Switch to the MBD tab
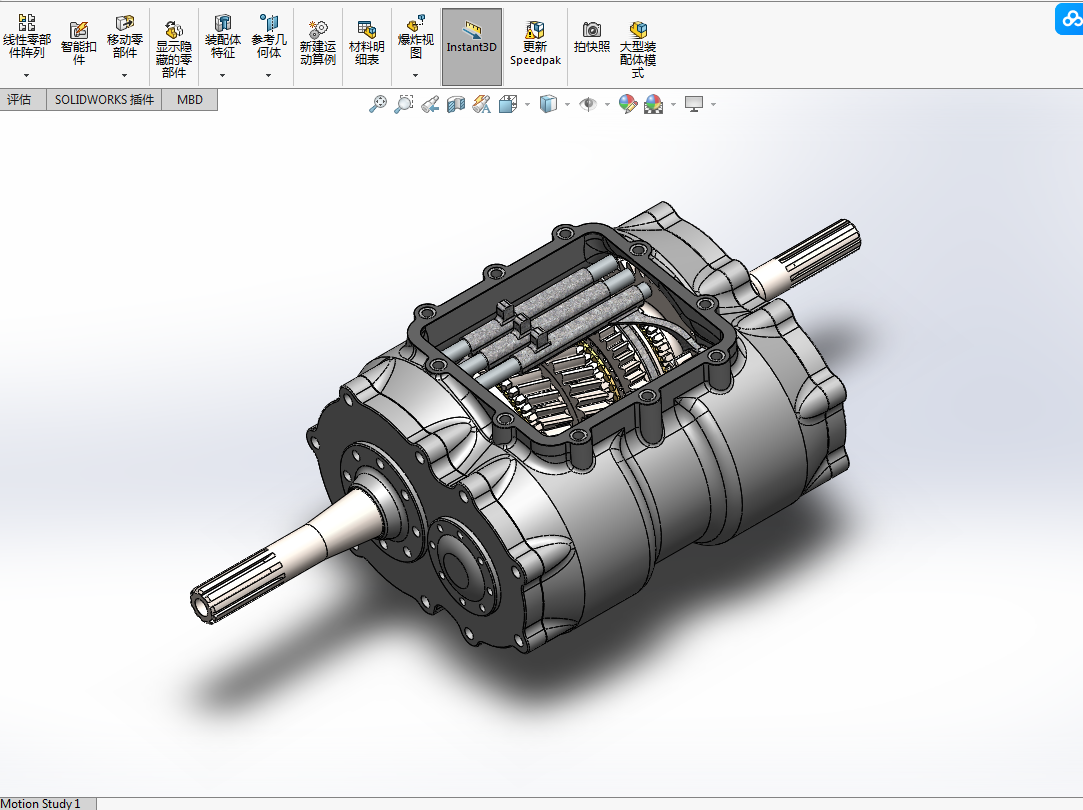 190,100
